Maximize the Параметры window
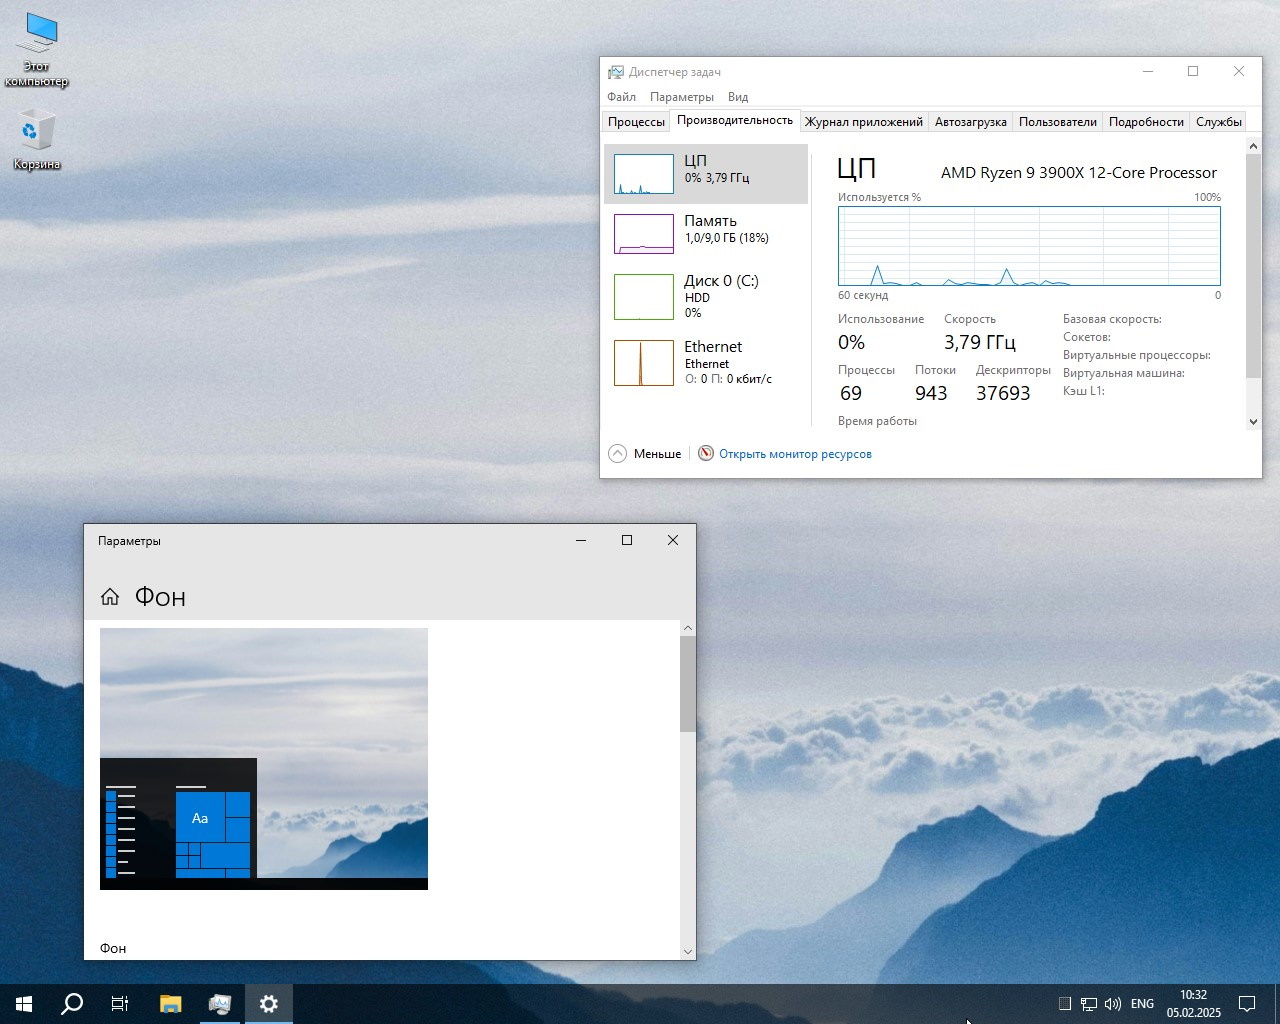 coord(627,540)
